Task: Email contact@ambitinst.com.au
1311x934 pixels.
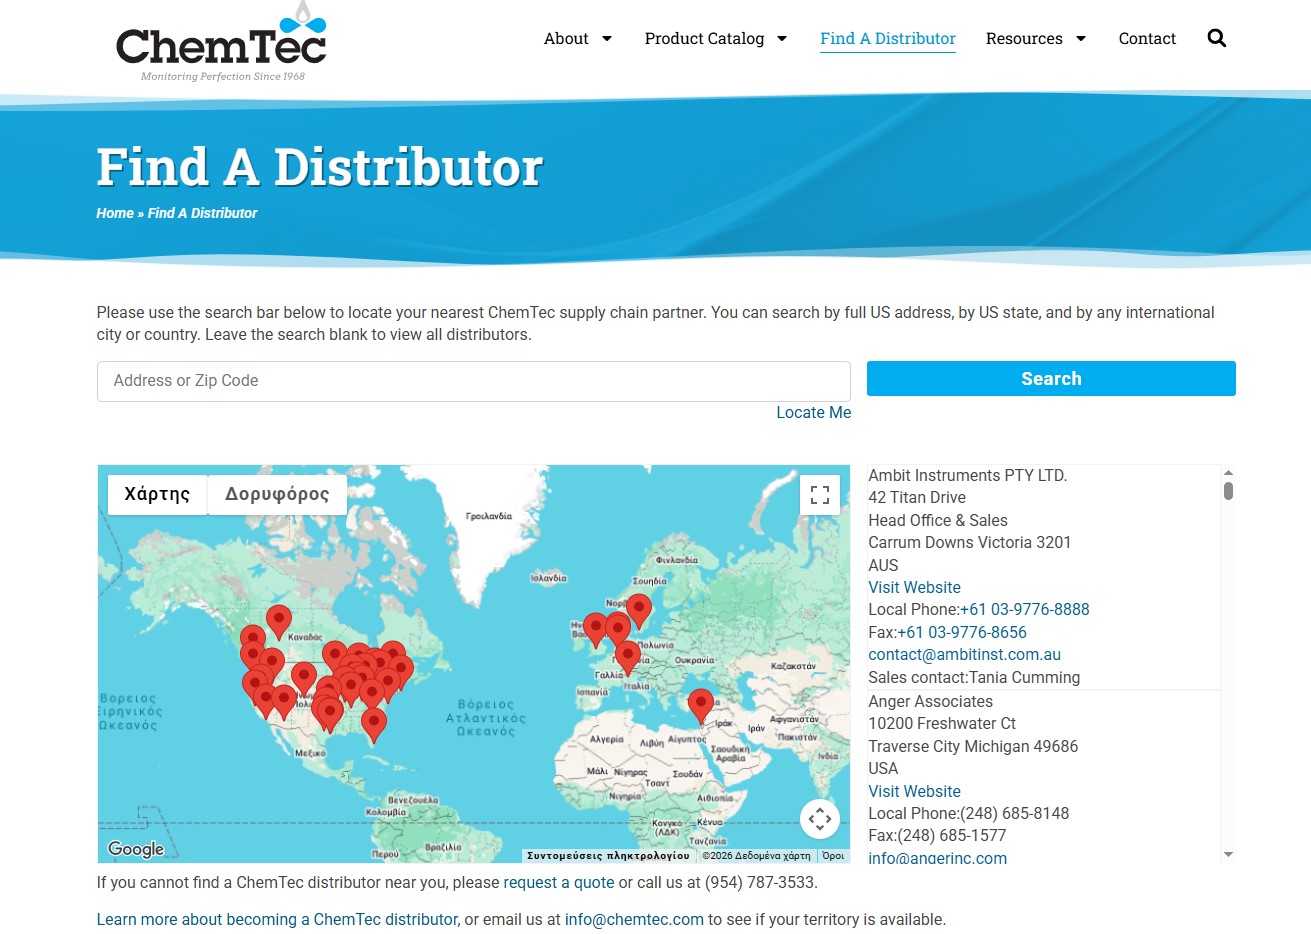Action: (964, 655)
